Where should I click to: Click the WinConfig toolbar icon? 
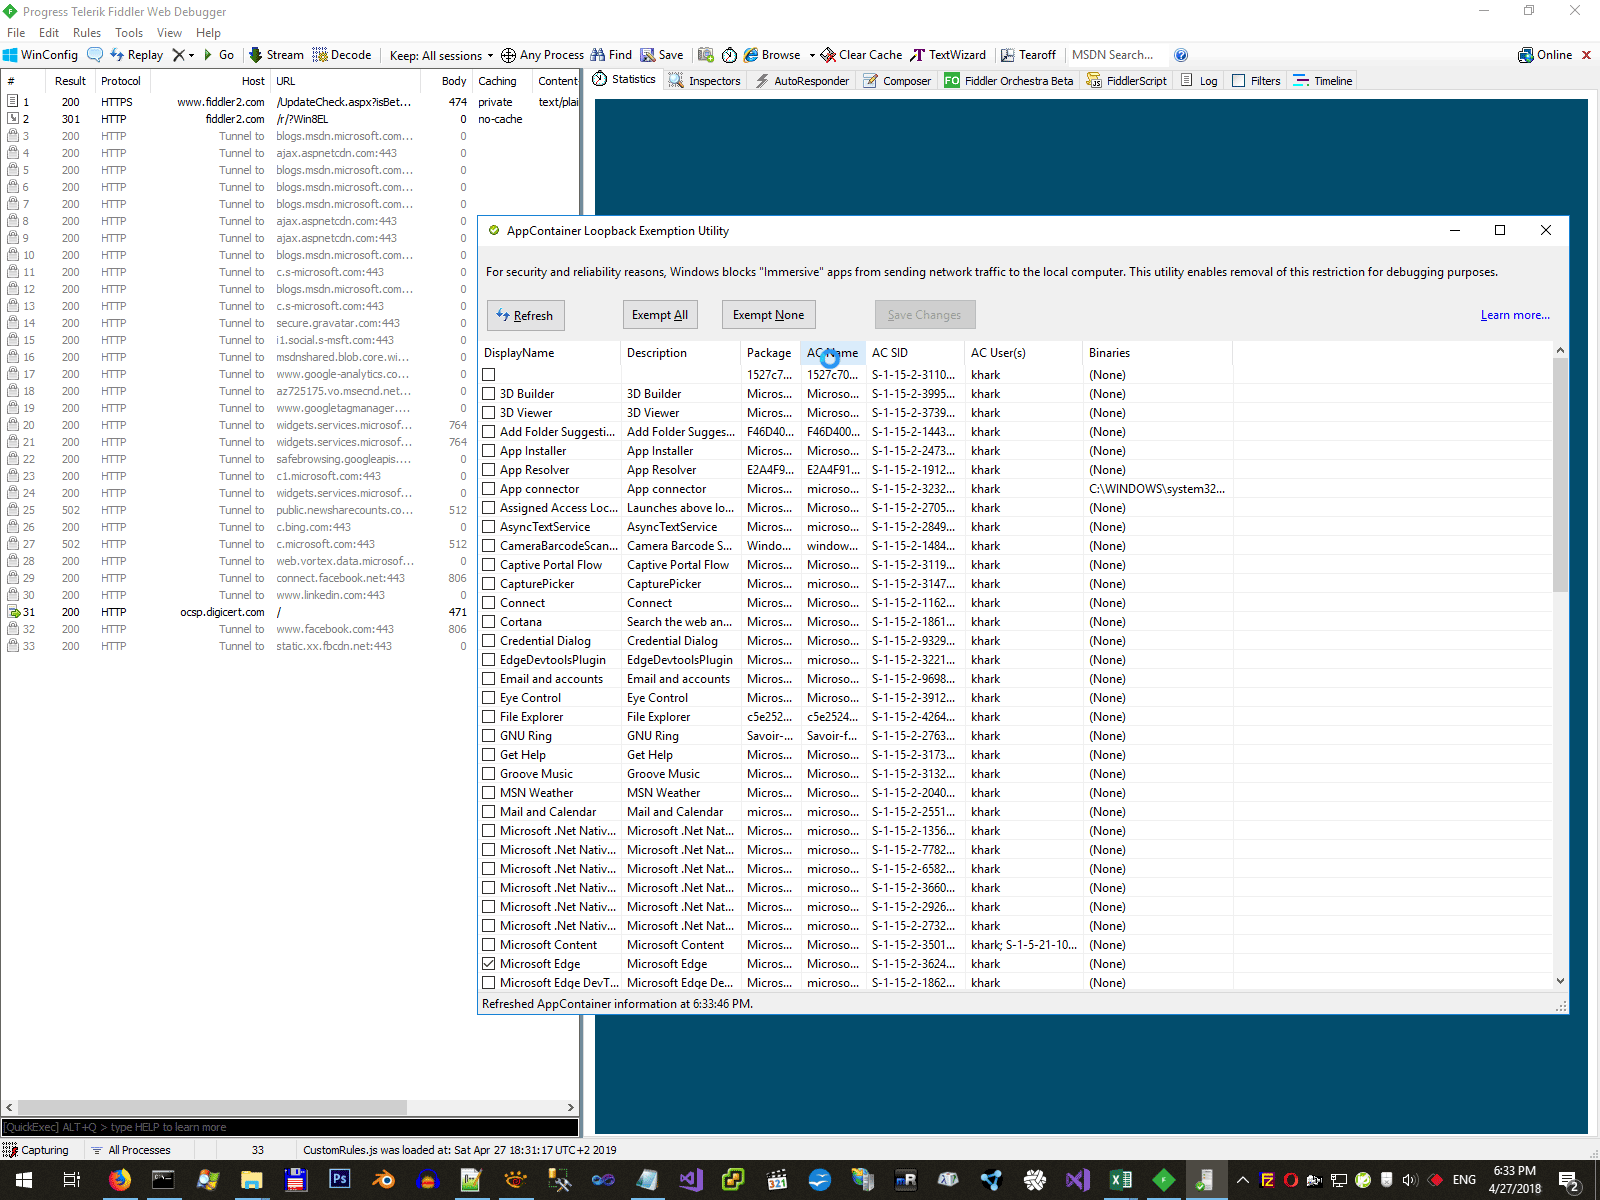tap(40, 55)
